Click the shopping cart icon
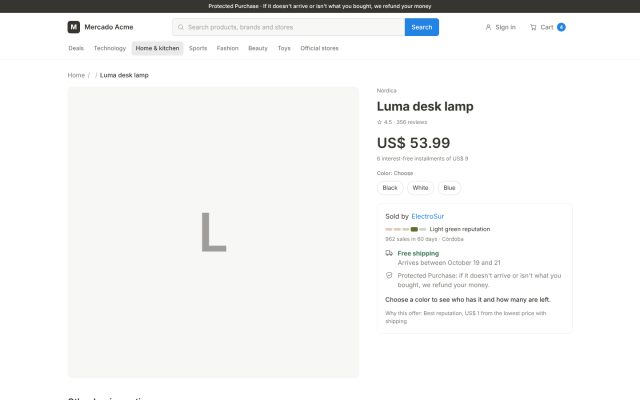Screen dimensions: 640x400 533,27
